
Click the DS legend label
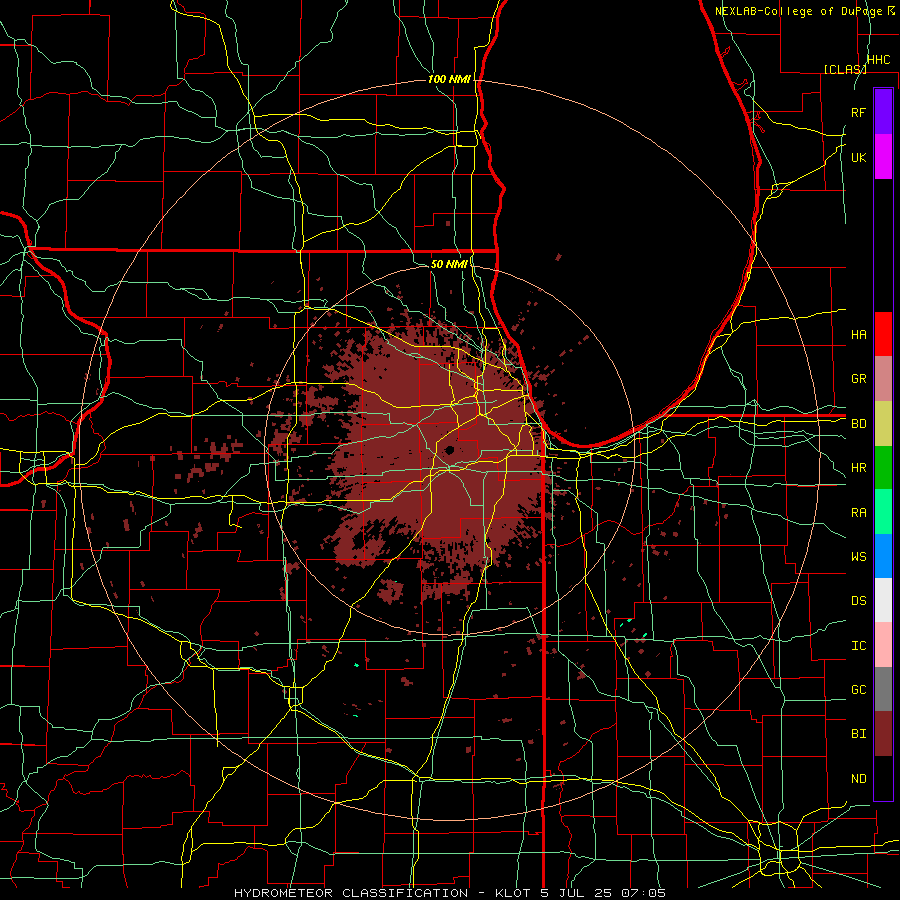(x=858, y=601)
